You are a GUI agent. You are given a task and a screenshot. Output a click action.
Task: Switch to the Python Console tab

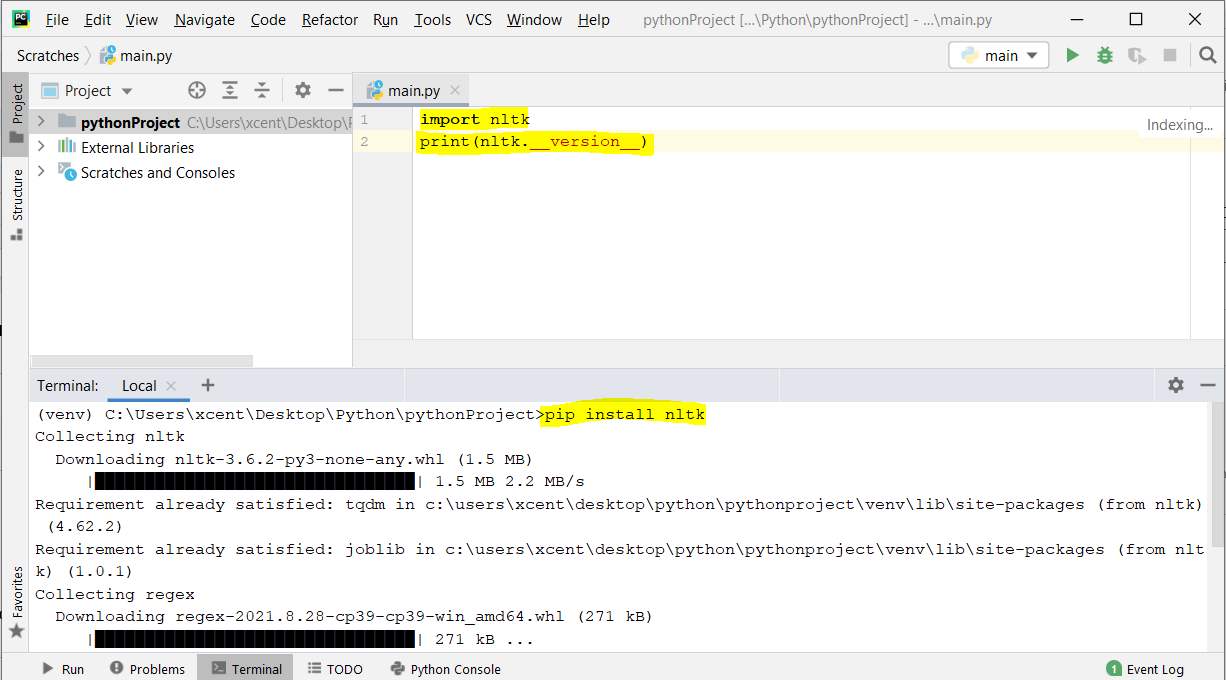coord(446,669)
